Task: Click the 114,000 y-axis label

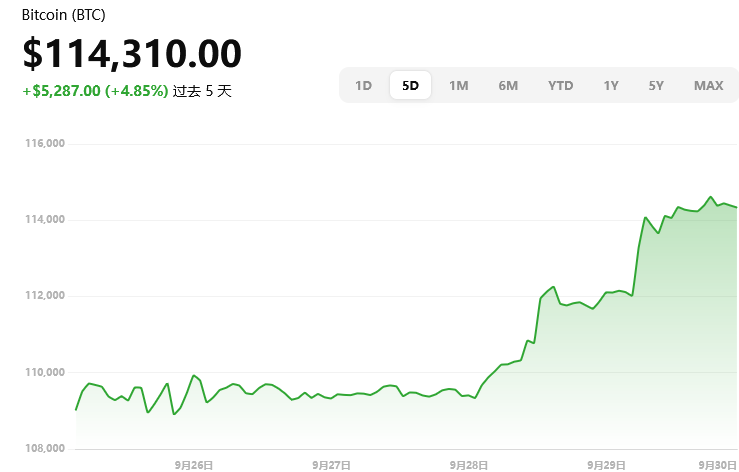Action: (x=45, y=220)
